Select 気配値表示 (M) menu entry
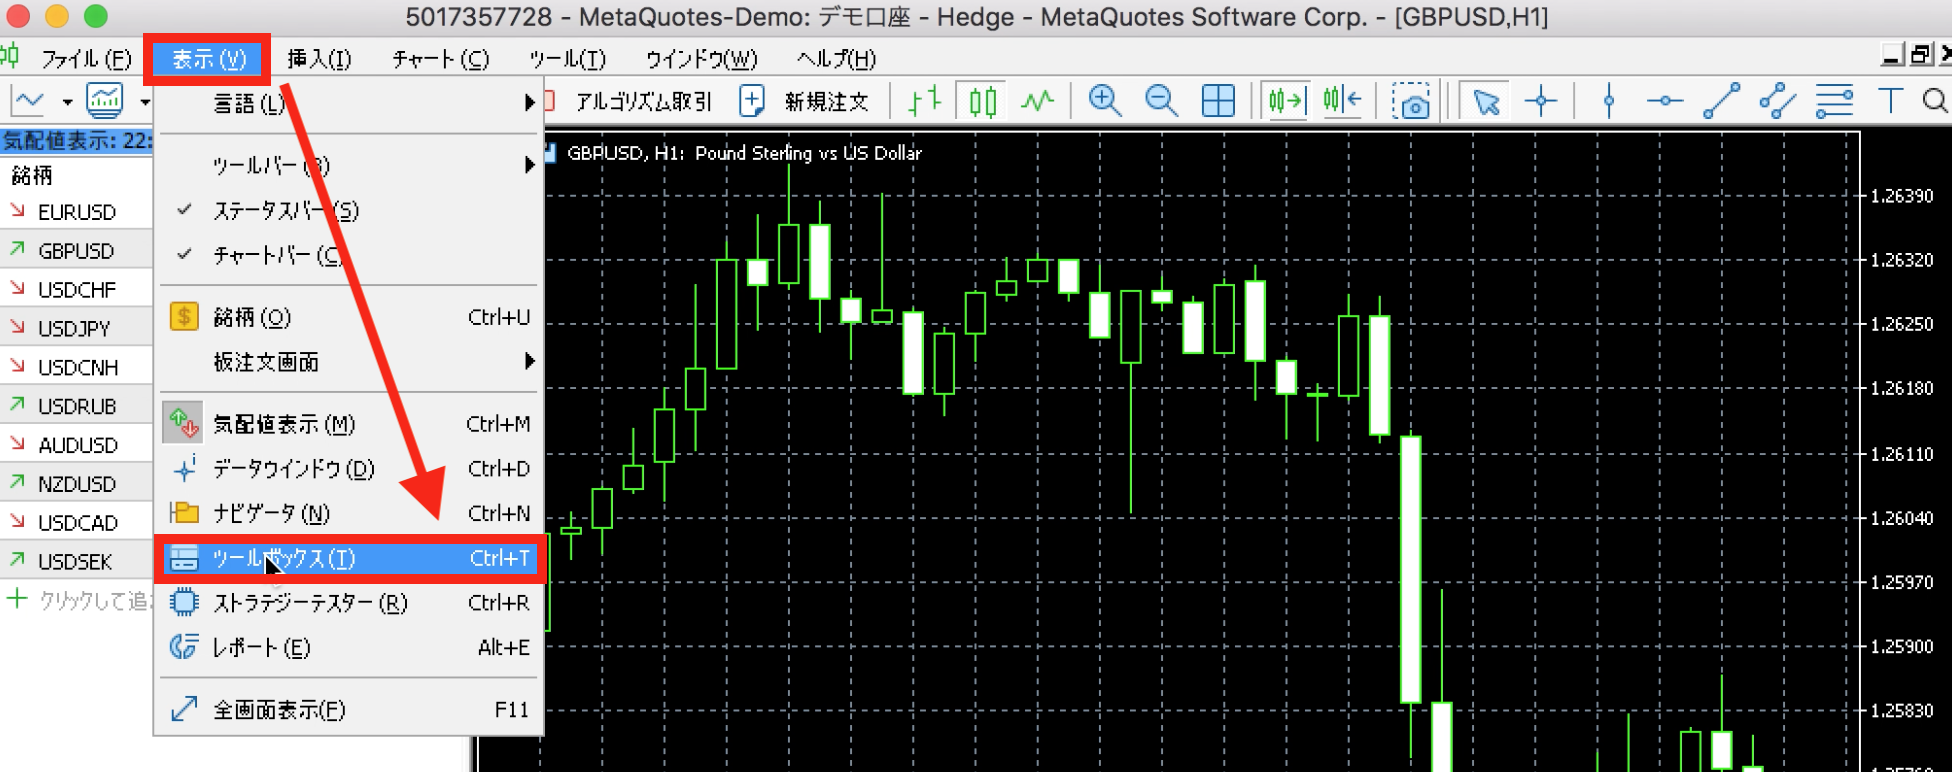Image resolution: width=1952 pixels, height=772 pixels. [348, 424]
